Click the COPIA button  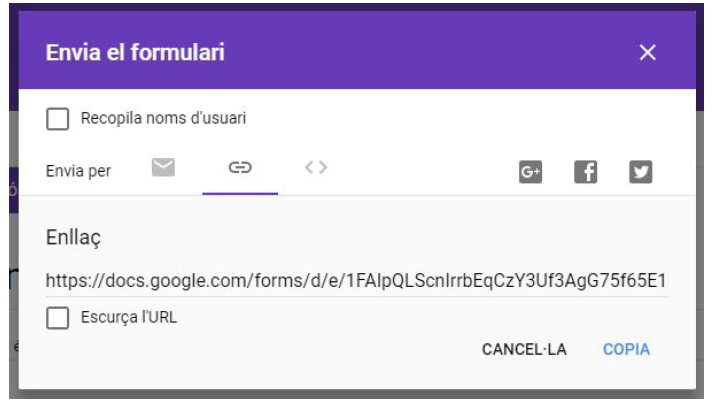click(x=626, y=349)
